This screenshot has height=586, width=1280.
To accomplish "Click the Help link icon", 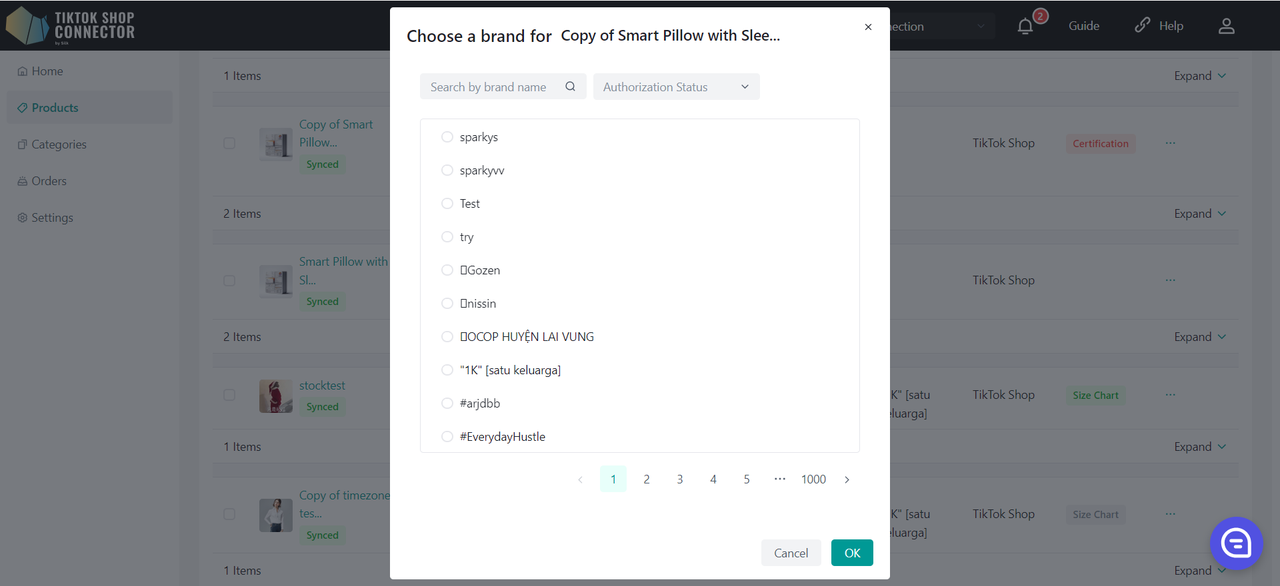I will click(1142, 26).
